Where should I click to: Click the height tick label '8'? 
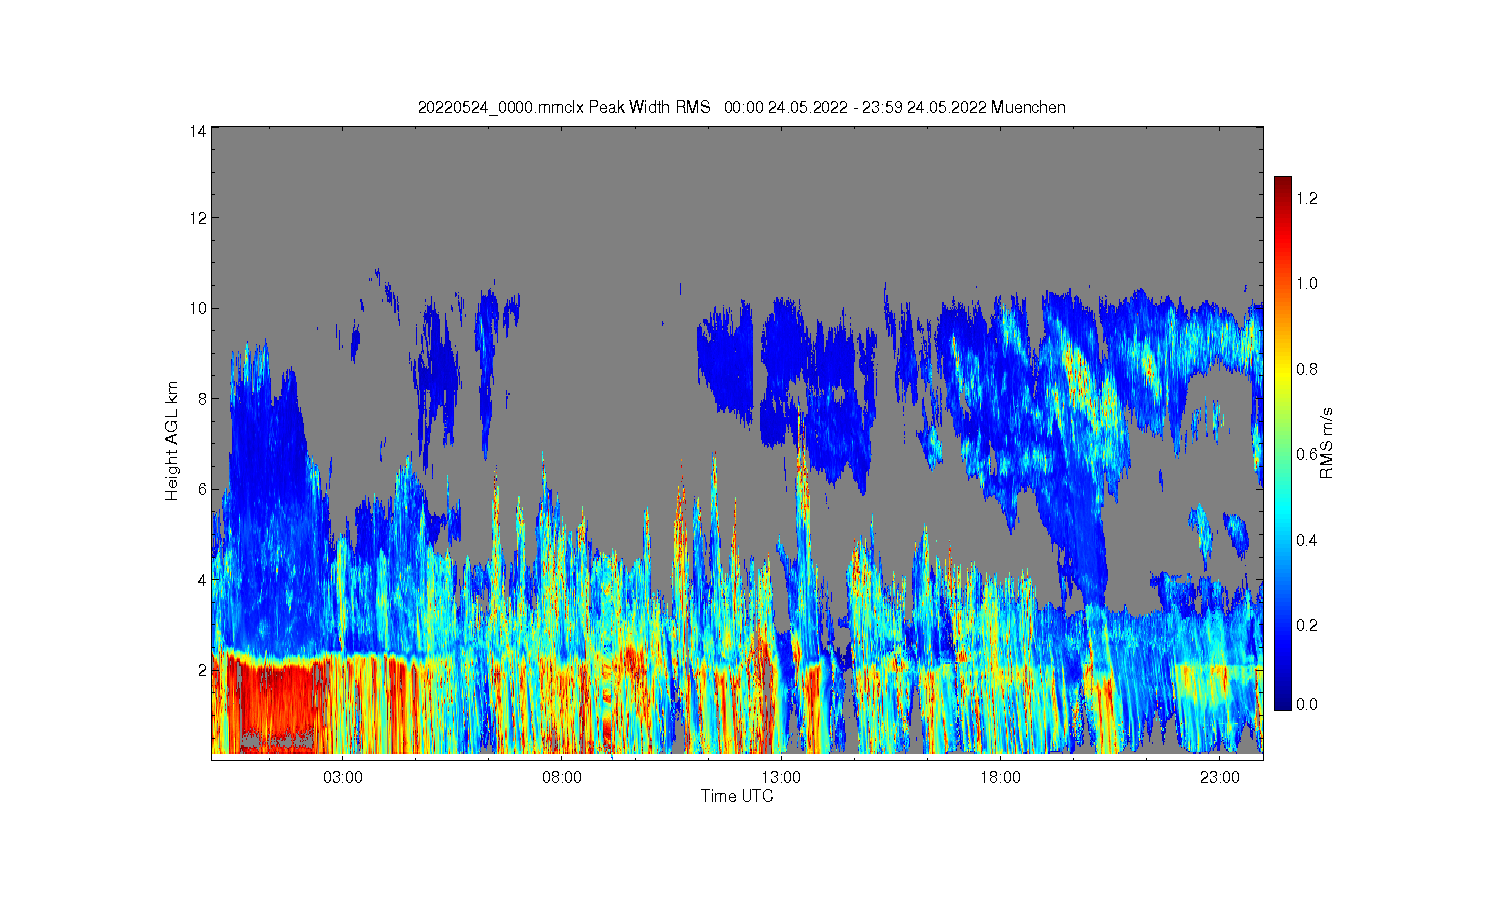pos(202,398)
